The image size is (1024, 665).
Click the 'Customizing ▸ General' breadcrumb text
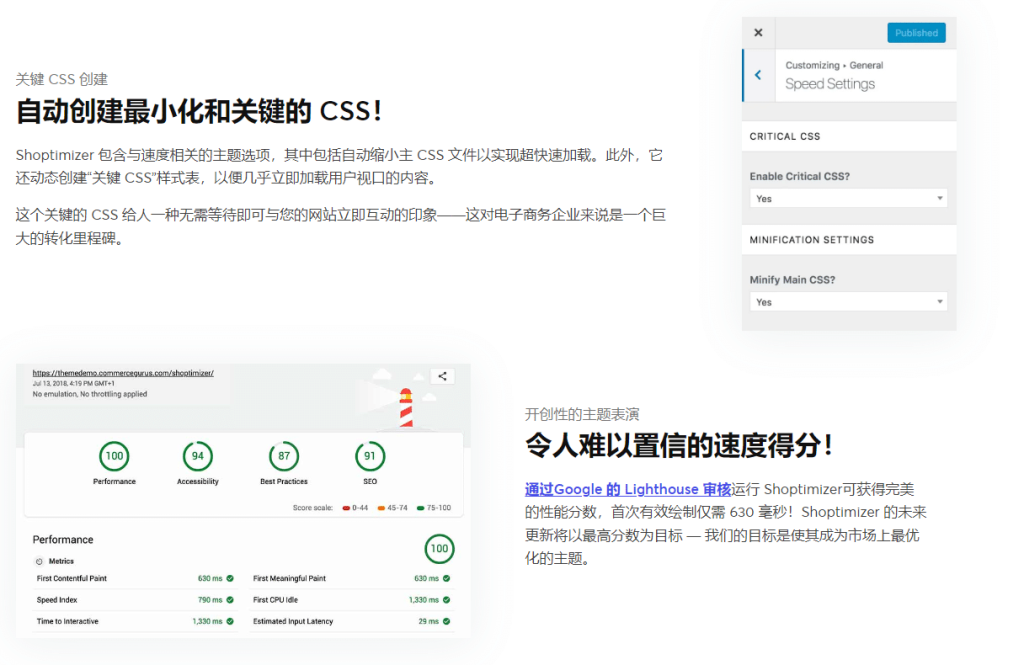click(x=834, y=65)
